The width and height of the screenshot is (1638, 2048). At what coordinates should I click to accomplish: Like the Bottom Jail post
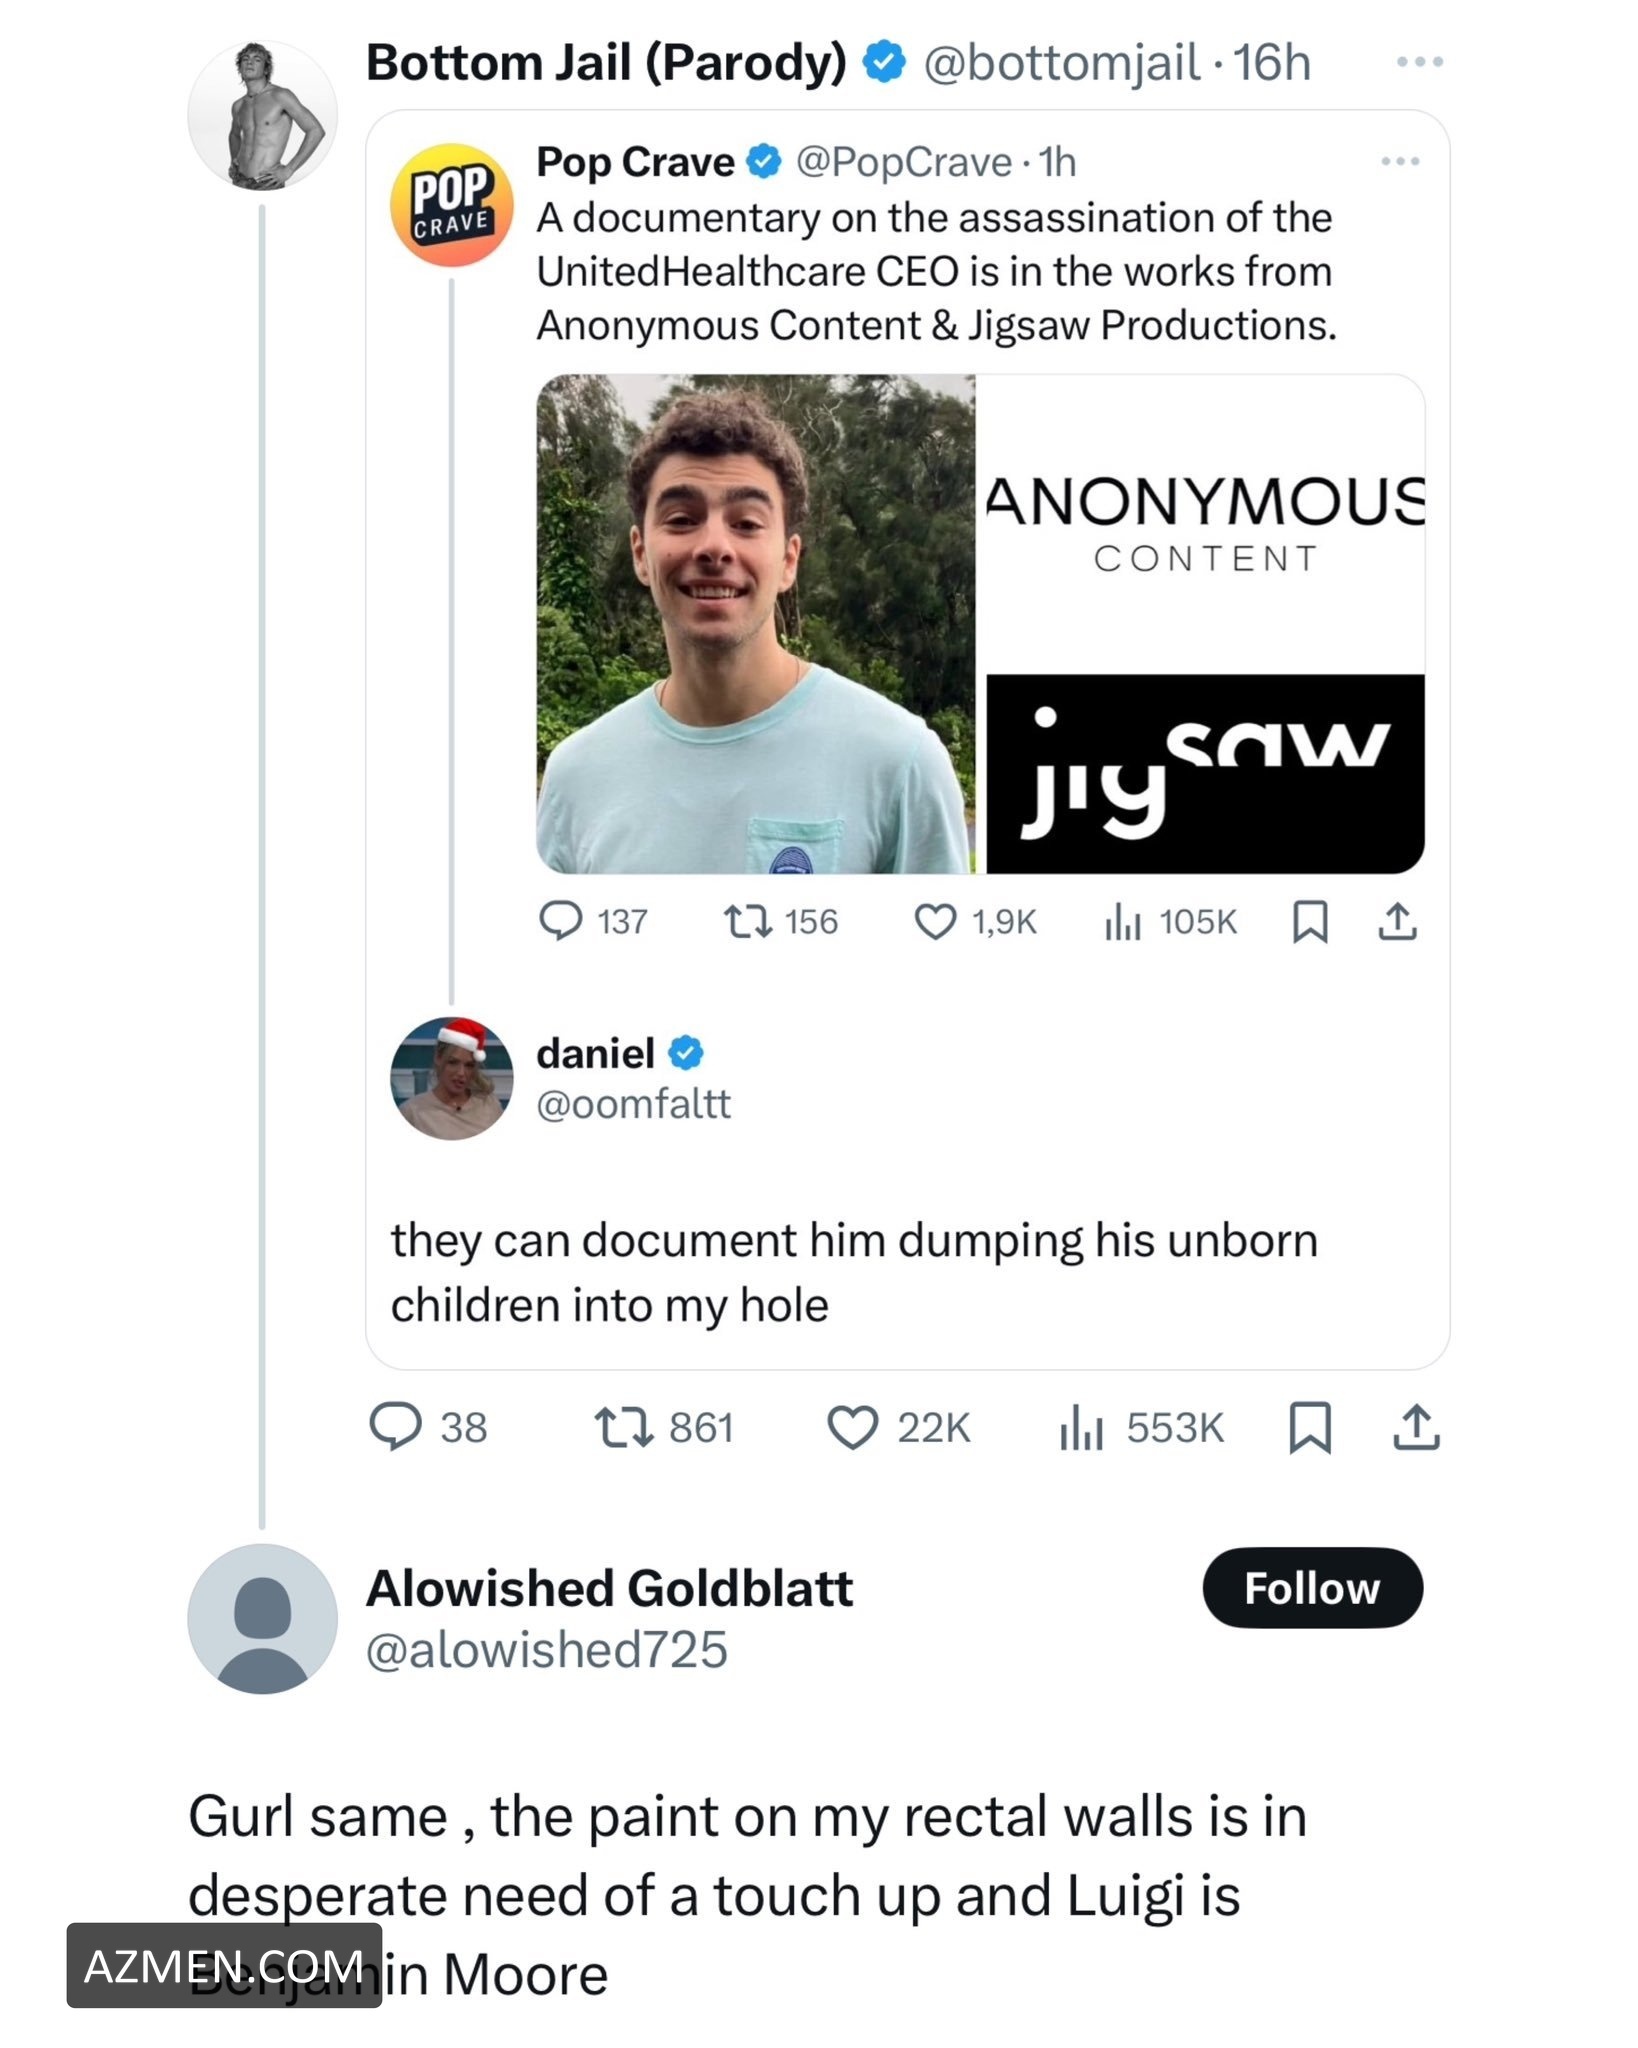tap(852, 1427)
